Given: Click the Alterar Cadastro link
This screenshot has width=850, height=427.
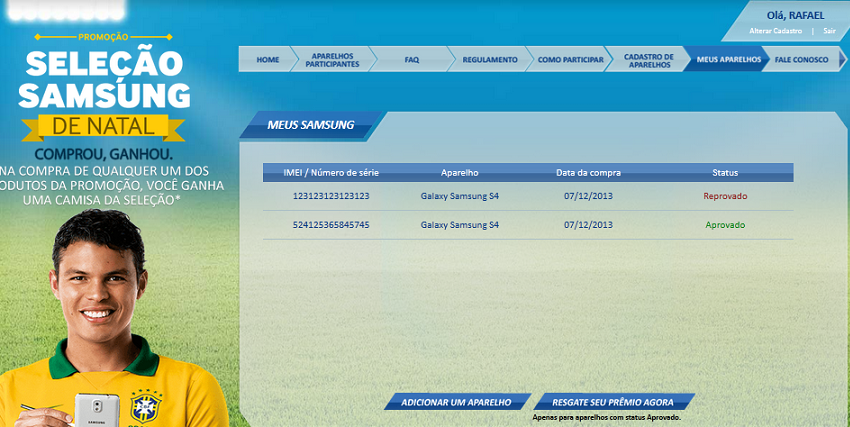Looking at the screenshot, I should coord(775,31).
